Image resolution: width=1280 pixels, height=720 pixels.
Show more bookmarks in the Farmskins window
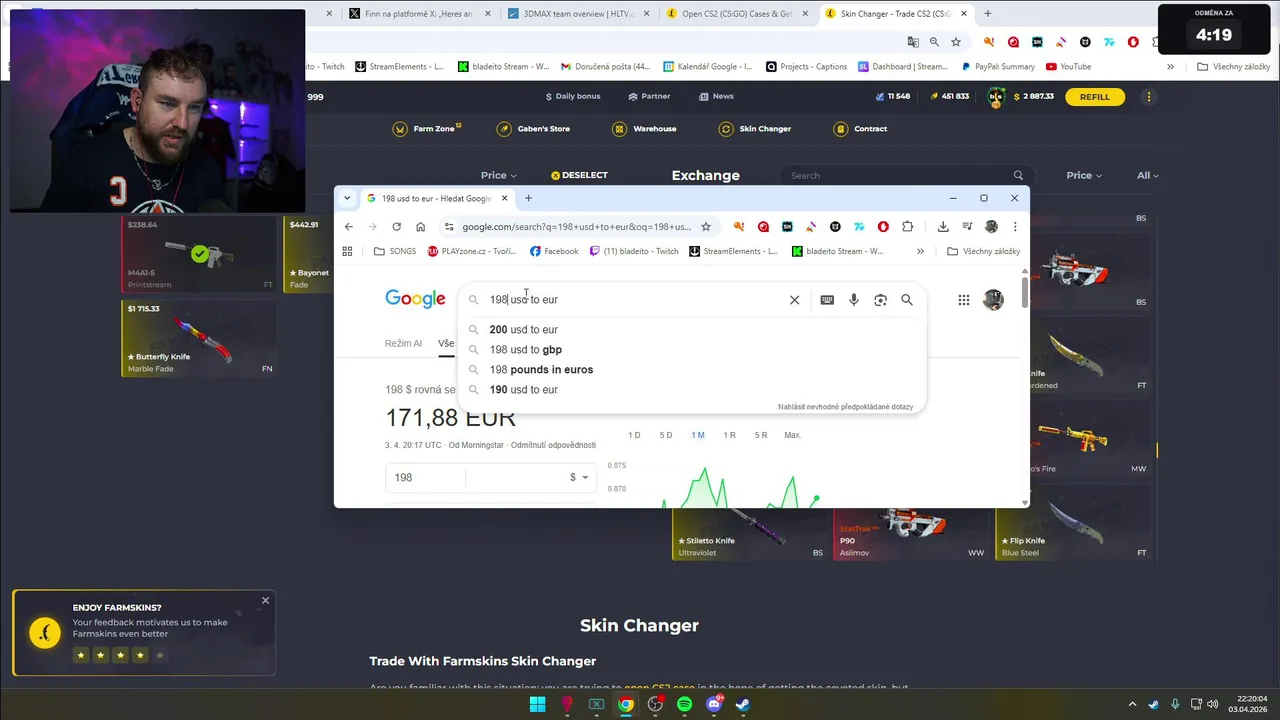coord(1170,67)
